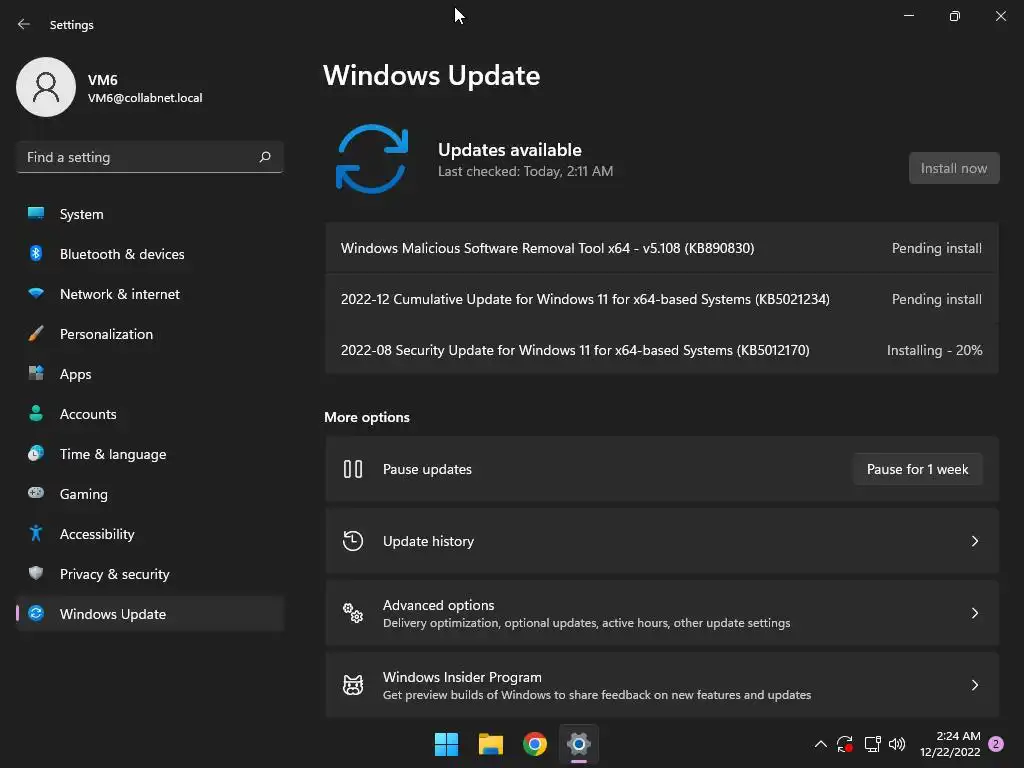
Task: Open Windows Insider Program chevron arrow
Action: tap(974, 684)
